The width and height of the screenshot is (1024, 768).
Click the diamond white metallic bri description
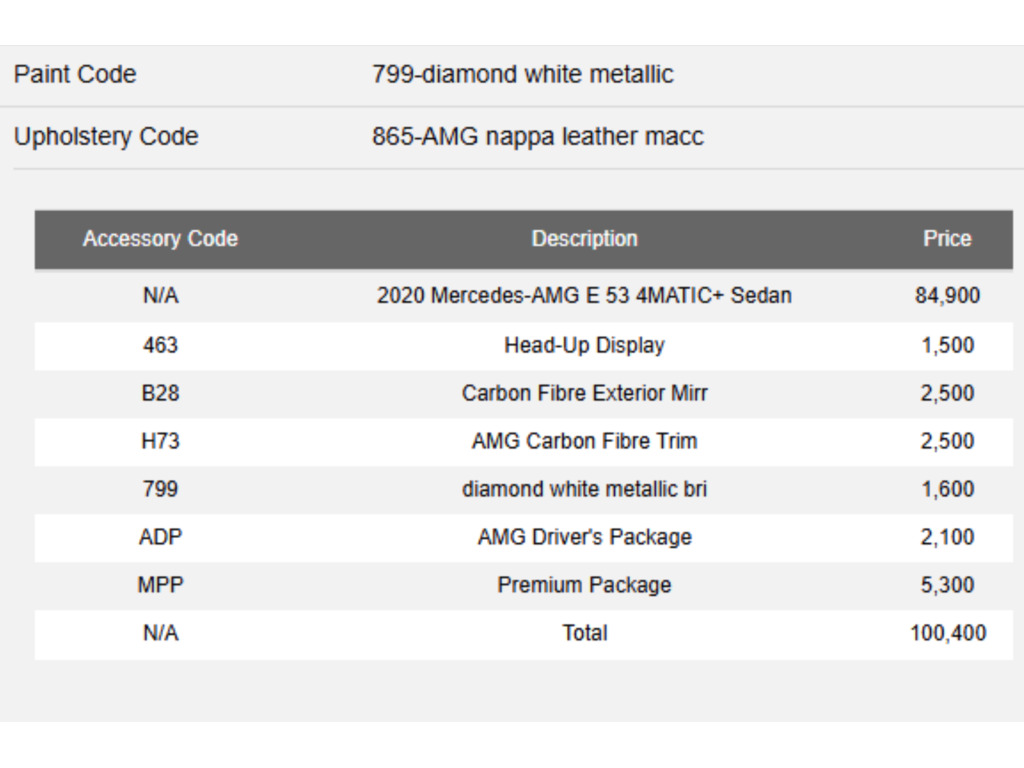[584, 489]
